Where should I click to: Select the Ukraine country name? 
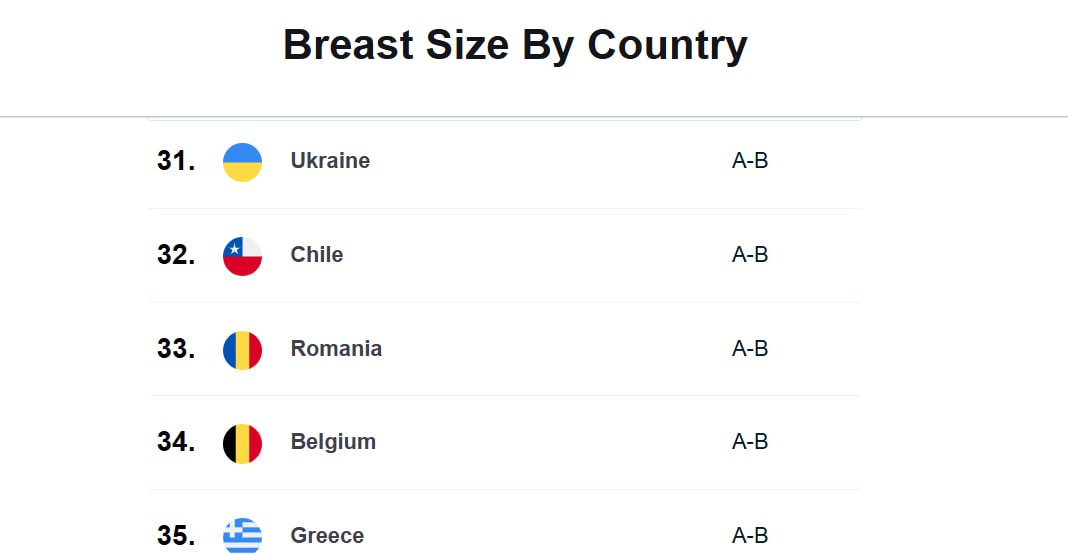tap(330, 161)
